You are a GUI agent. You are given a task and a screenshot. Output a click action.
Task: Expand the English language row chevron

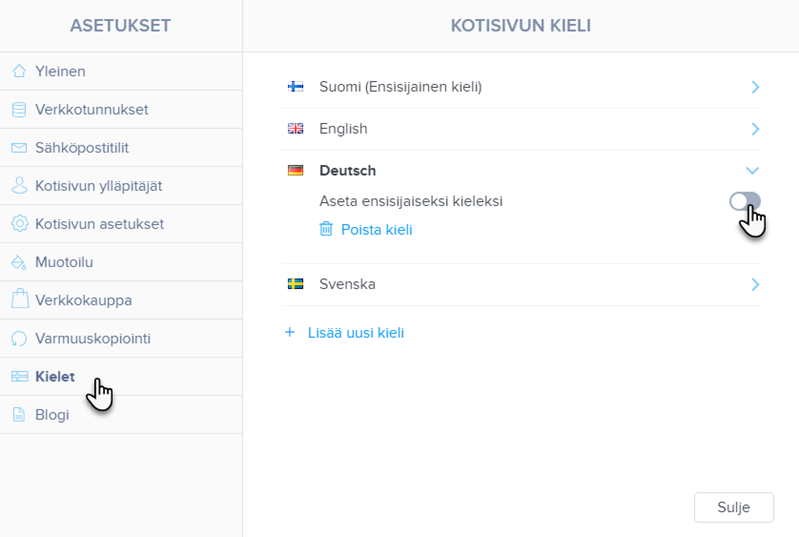pyautogui.click(x=755, y=129)
